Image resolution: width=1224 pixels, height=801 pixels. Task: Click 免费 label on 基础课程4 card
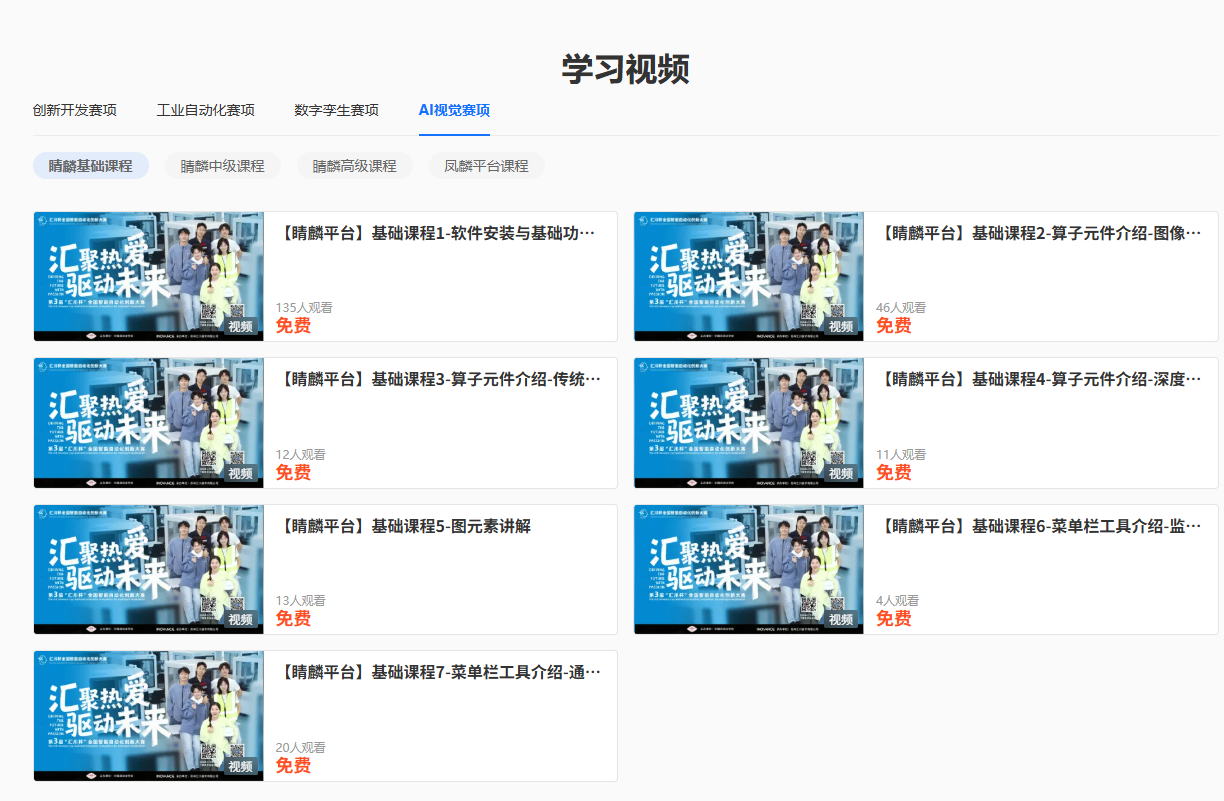click(x=893, y=472)
